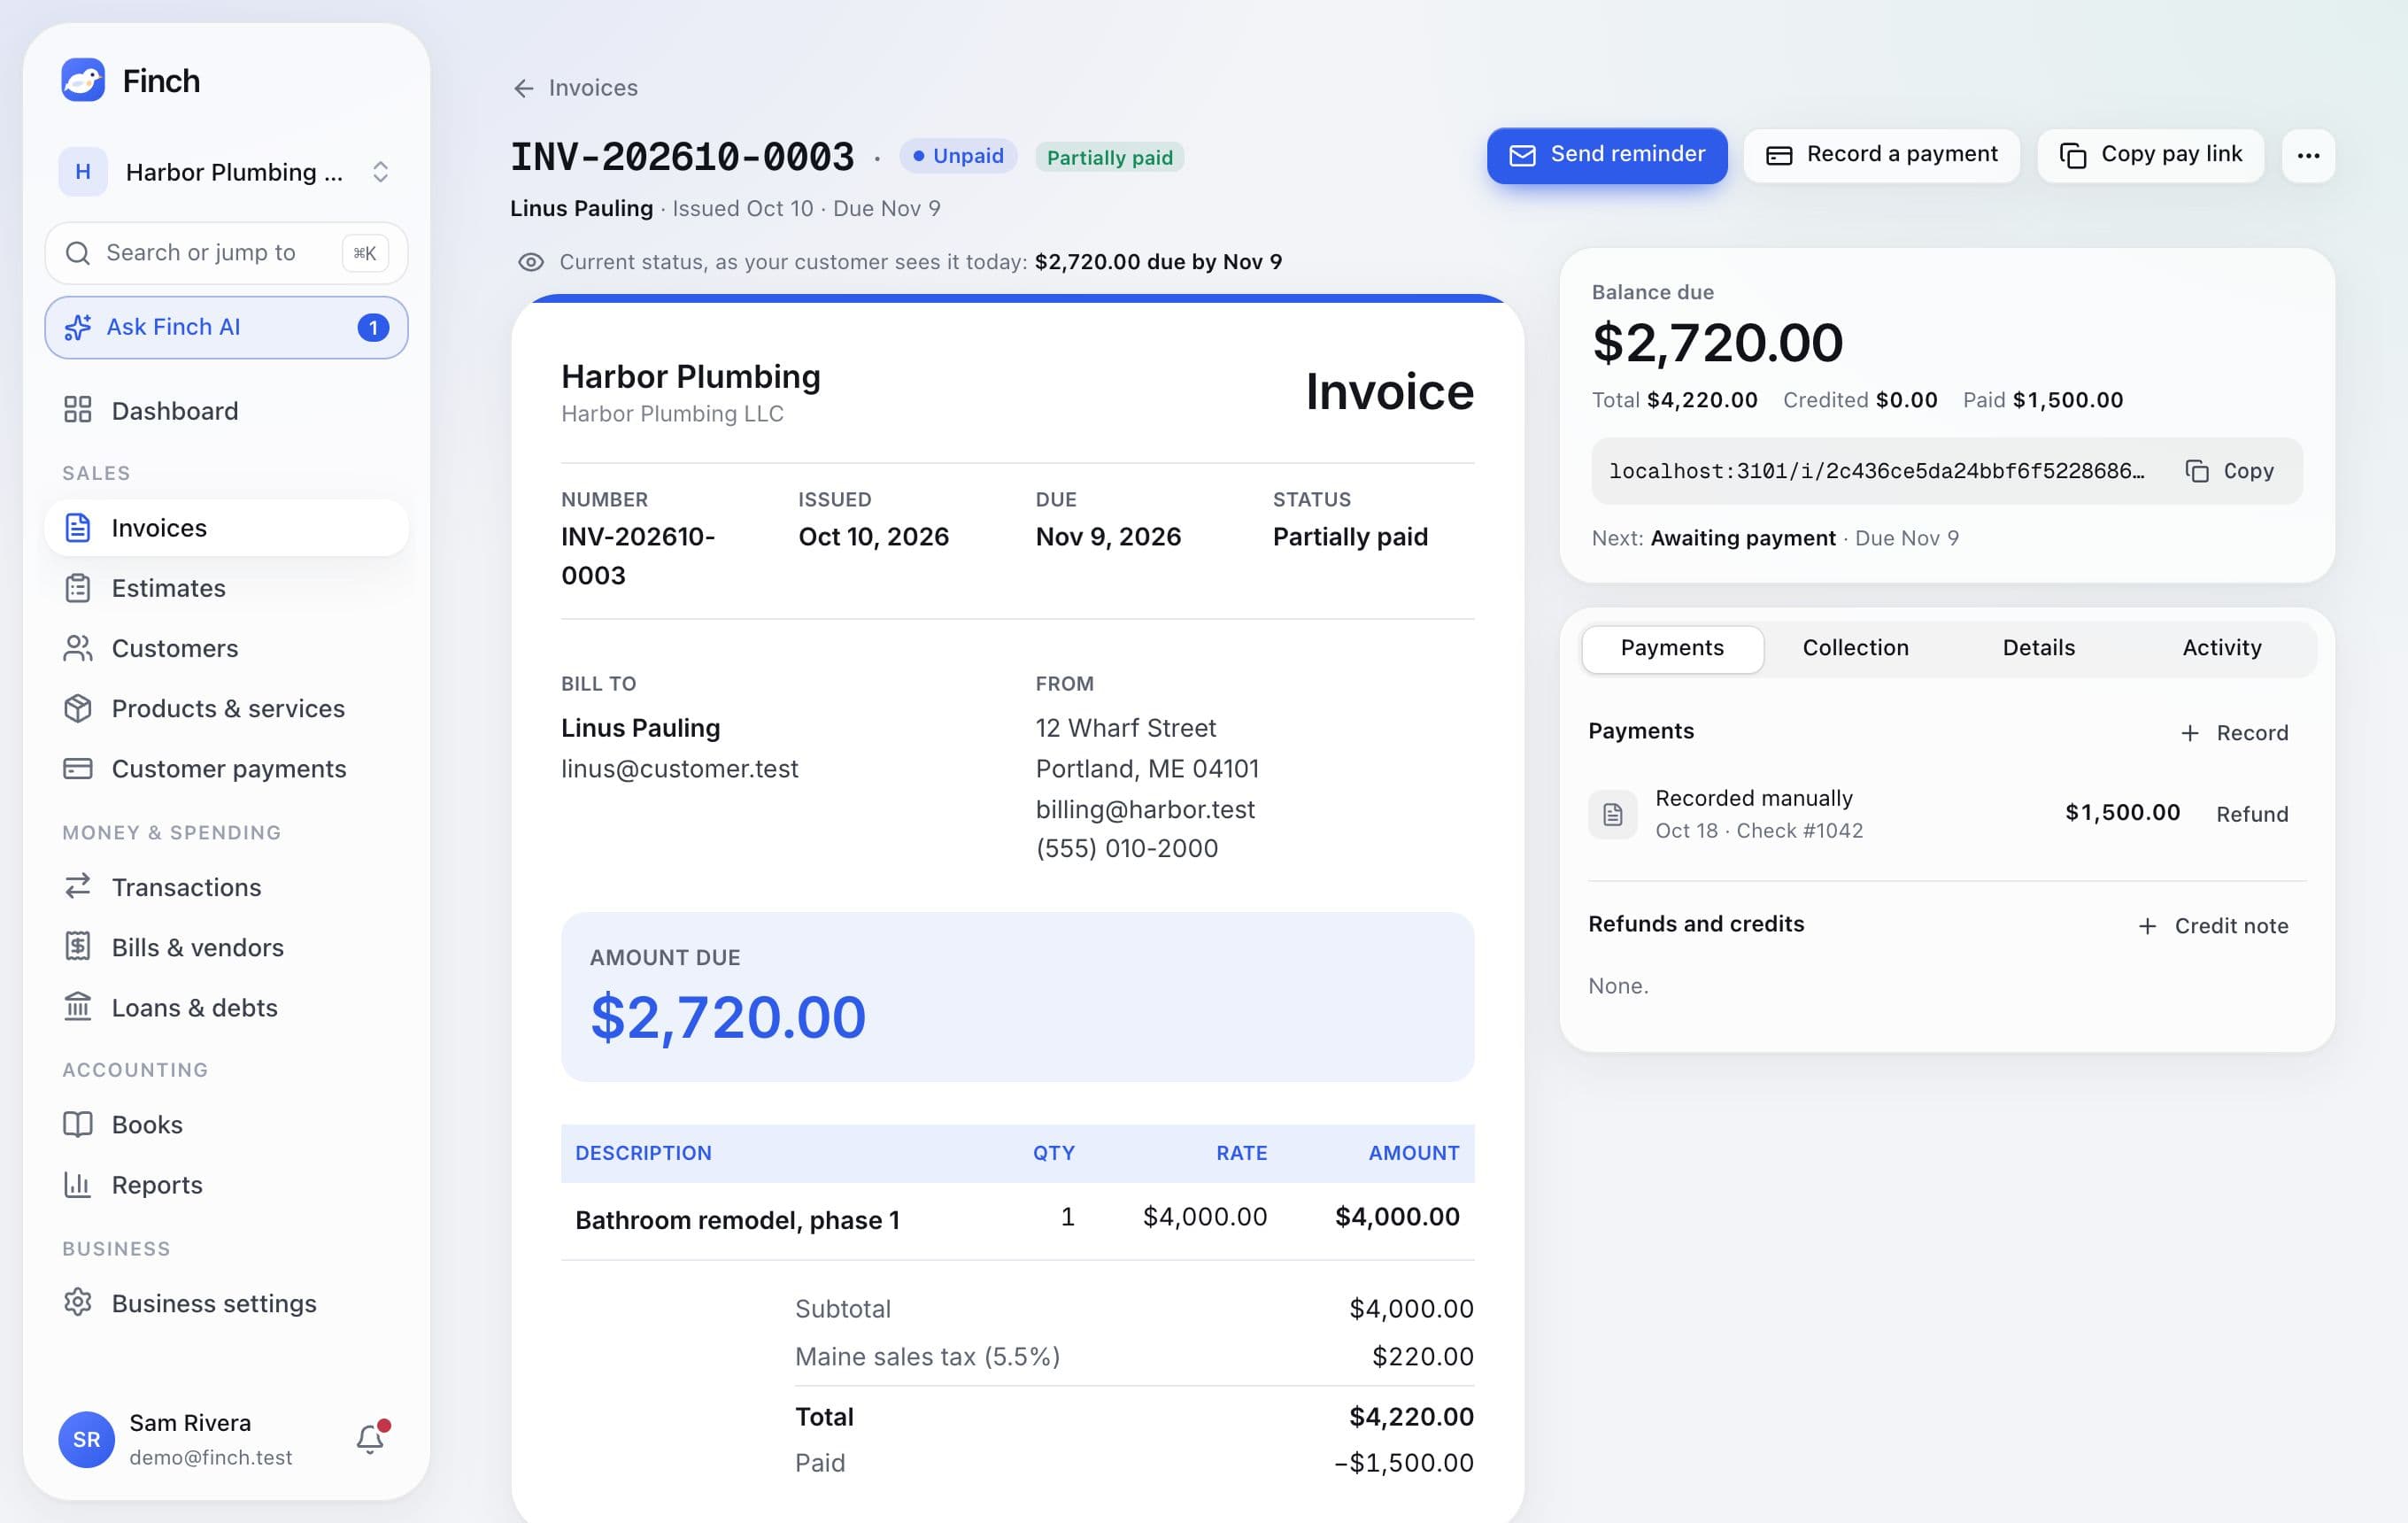Click the Invoices document icon in sidebar
The image size is (2408, 1523).
[78, 527]
